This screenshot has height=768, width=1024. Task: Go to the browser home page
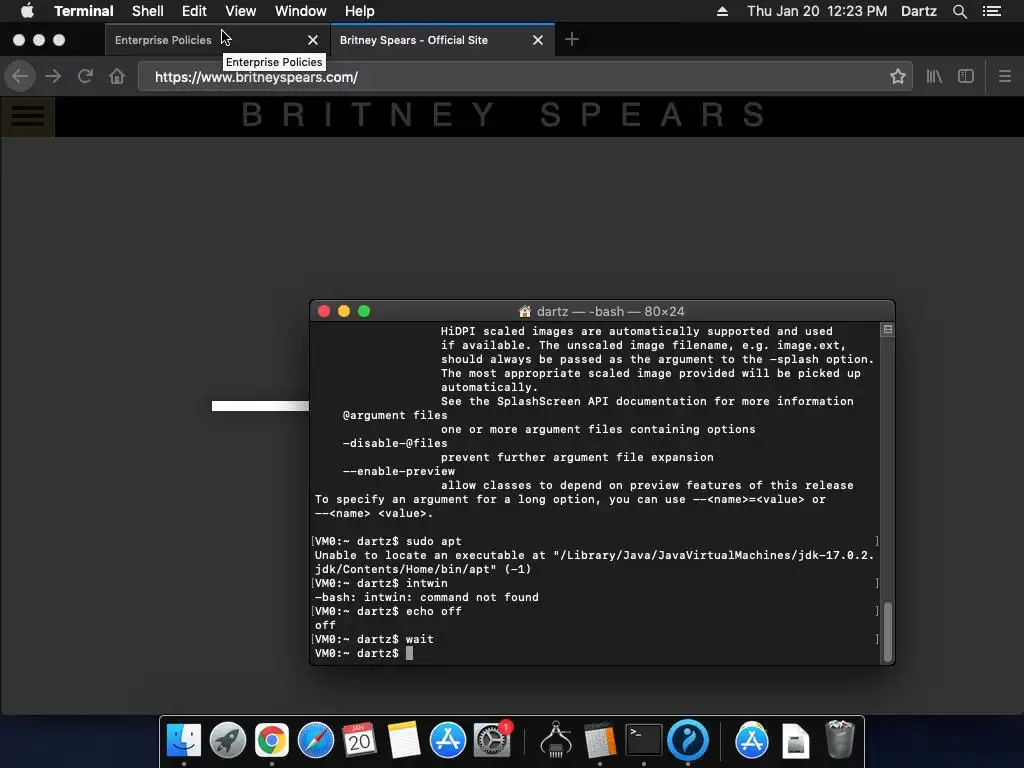[117, 76]
